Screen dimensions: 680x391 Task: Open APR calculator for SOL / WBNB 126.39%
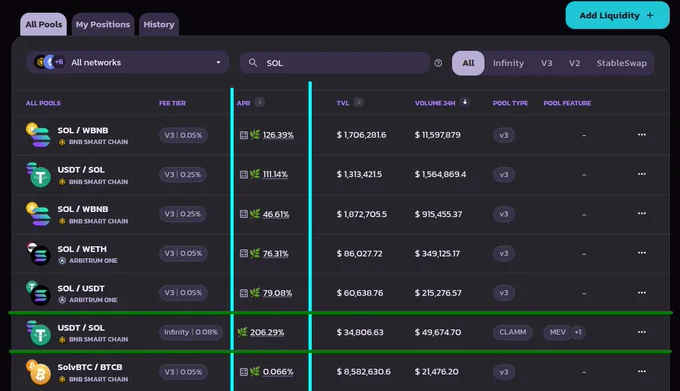(244, 135)
